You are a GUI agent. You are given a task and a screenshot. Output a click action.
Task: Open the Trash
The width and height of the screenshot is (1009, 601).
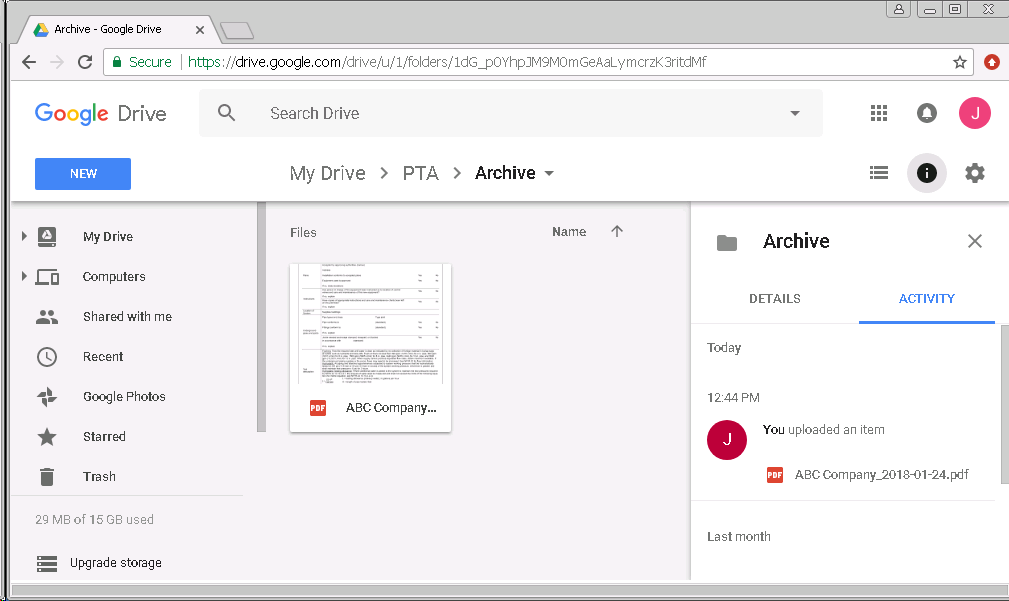pos(99,476)
